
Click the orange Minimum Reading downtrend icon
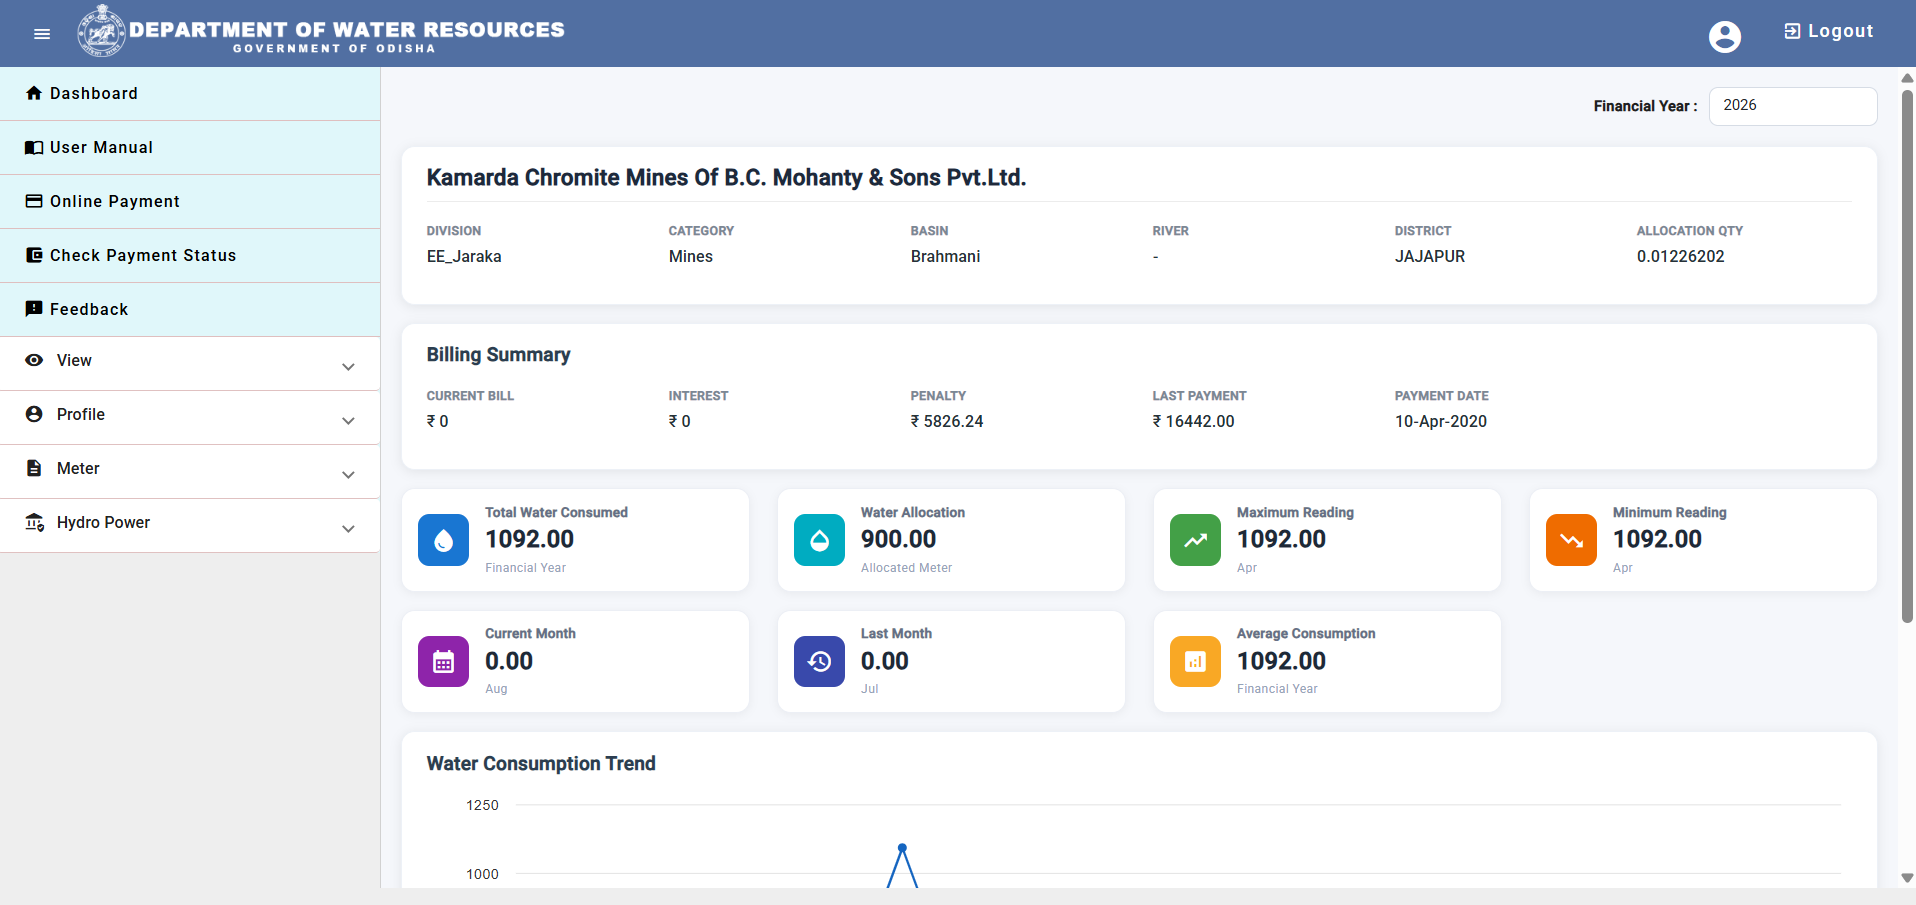(1571, 540)
